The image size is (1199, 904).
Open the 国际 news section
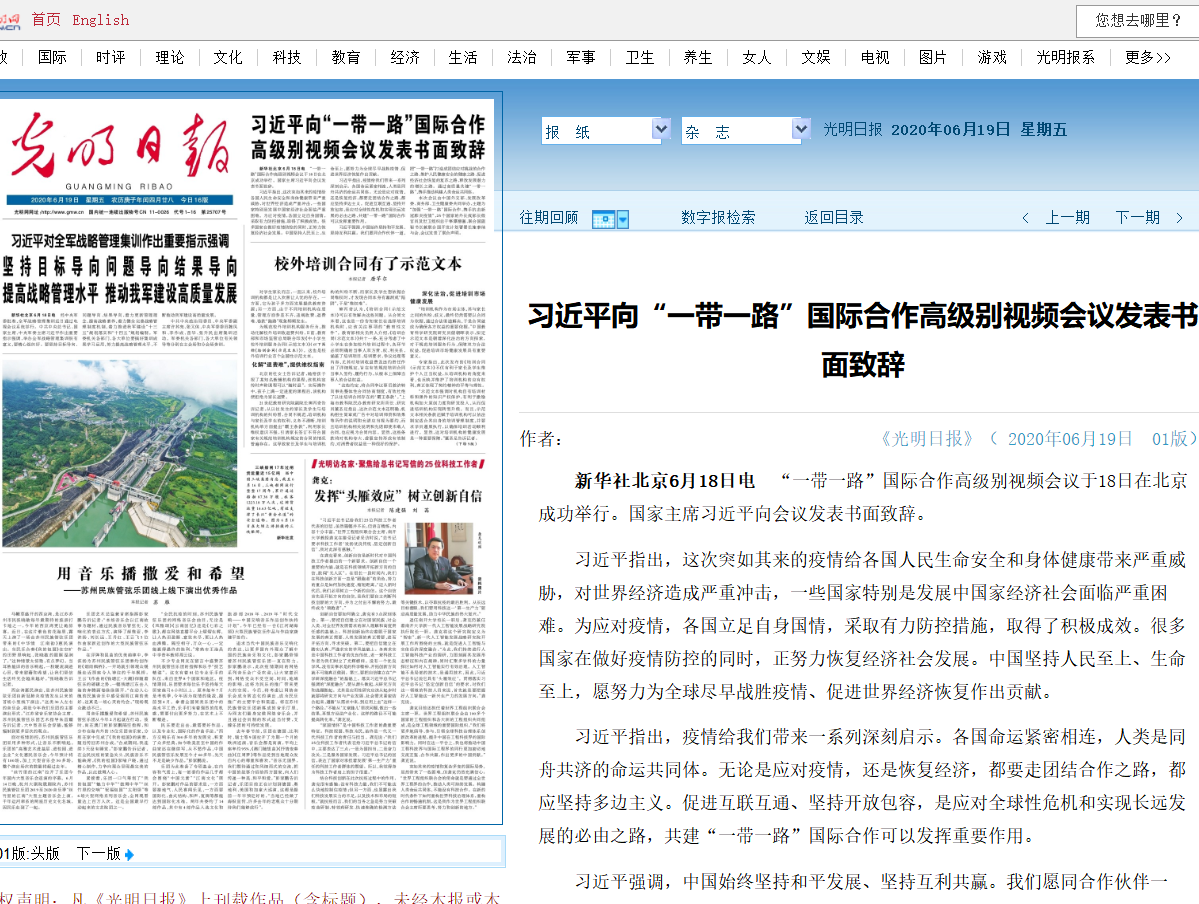pyautogui.click(x=52, y=57)
